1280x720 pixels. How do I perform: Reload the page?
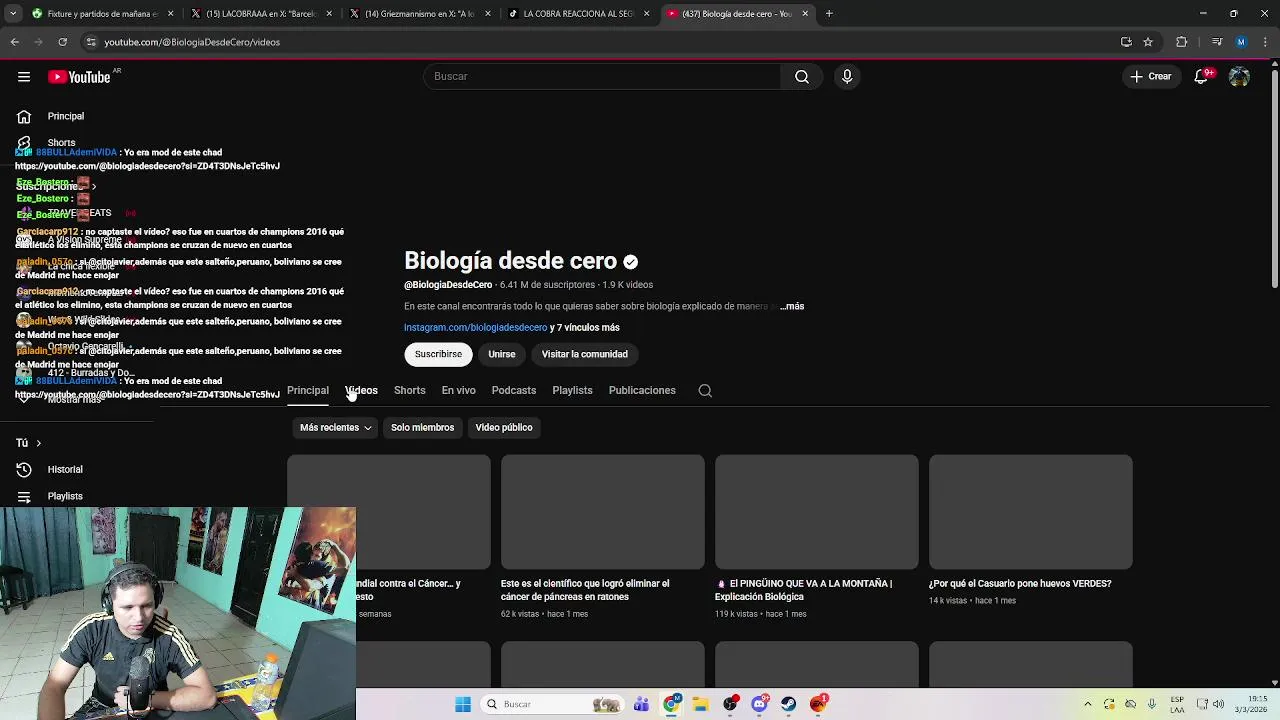[62, 42]
